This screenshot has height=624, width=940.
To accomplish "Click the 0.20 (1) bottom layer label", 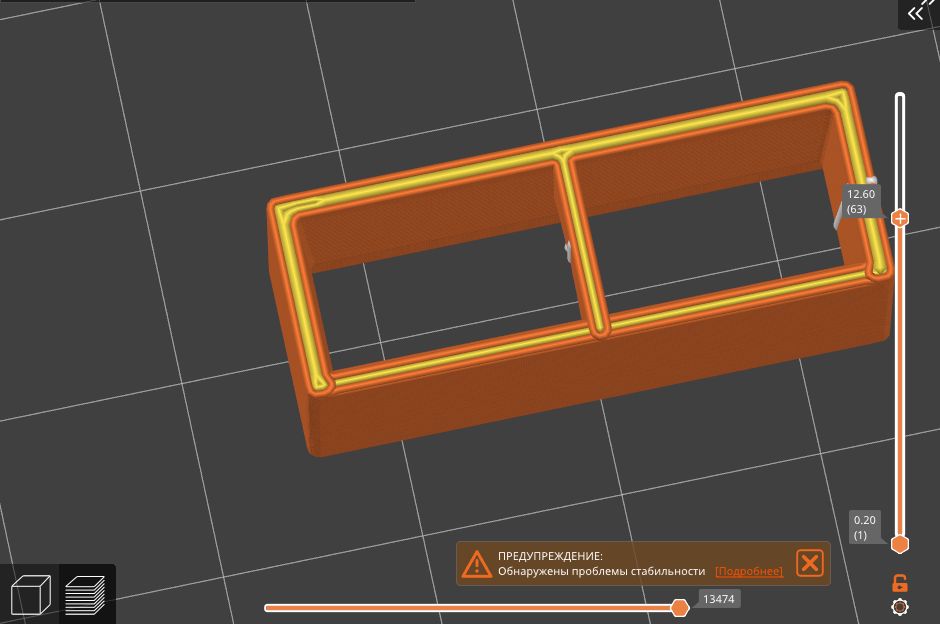I will (x=864, y=527).
